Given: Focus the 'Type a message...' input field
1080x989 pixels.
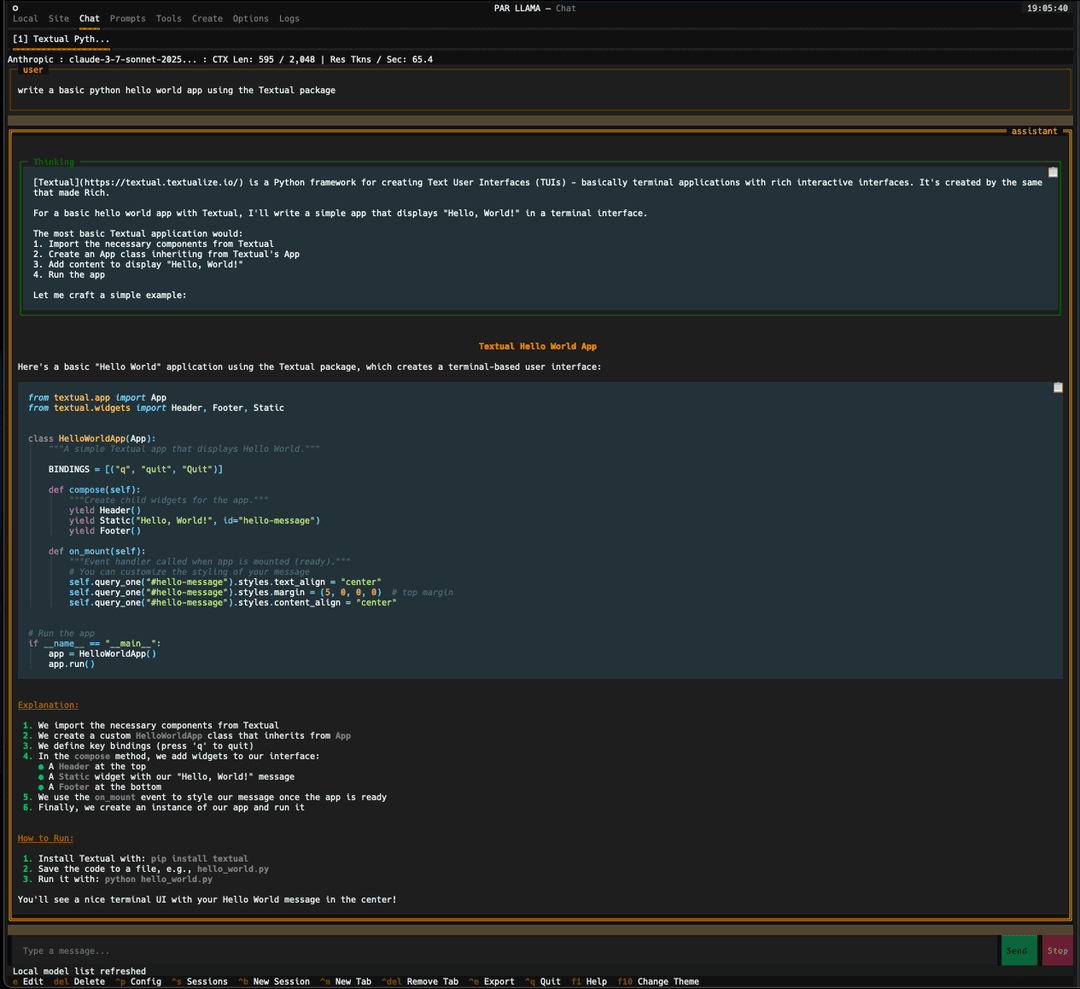Looking at the screenshot, I should (x=503, y=950).
